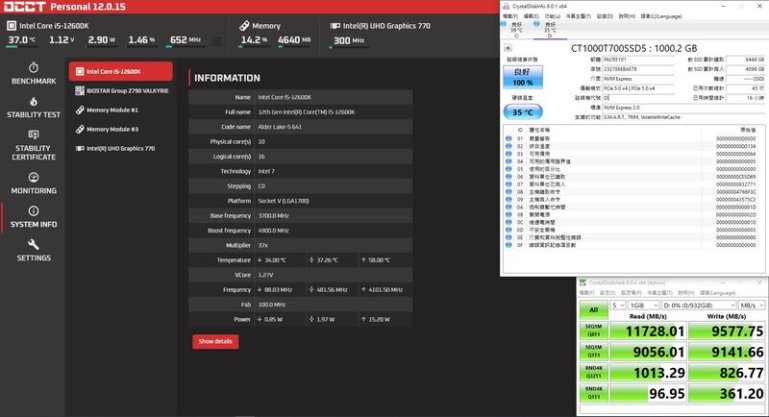Switch to the 35 °C disk tab

(x=550, y=29)
